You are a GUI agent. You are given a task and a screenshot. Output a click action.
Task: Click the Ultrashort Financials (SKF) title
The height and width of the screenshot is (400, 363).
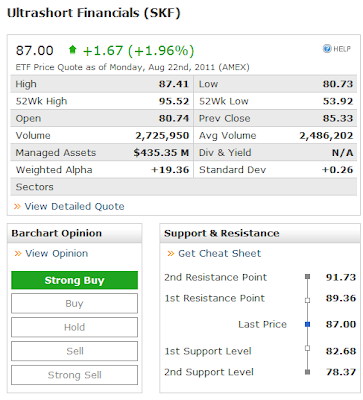pos(94,13)
